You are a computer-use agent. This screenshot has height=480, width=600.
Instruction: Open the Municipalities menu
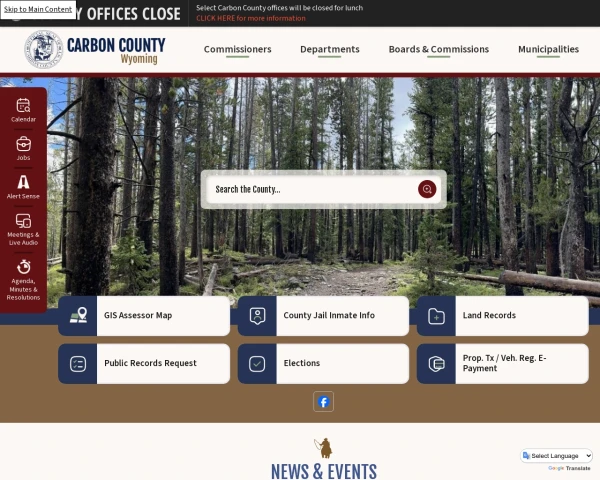tap(548, 49)
